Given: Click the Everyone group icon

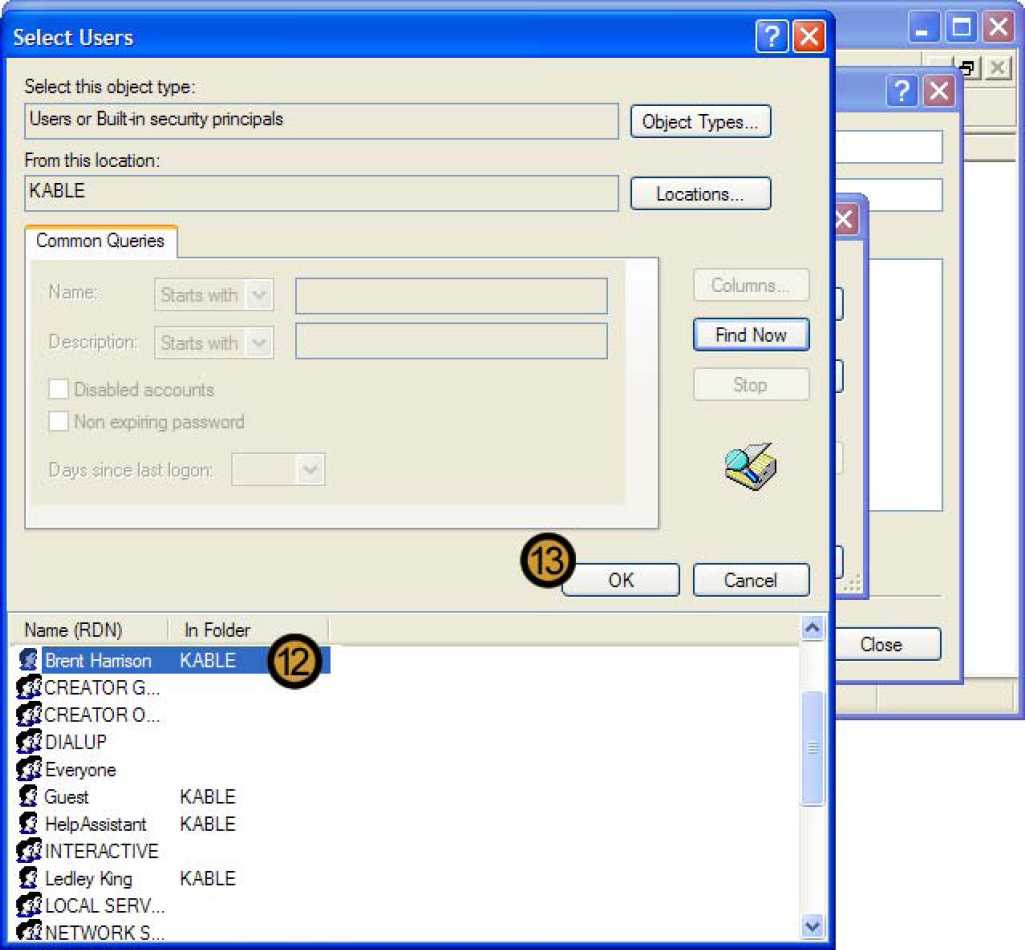Looking at the screenshot, I should point(28,769).
